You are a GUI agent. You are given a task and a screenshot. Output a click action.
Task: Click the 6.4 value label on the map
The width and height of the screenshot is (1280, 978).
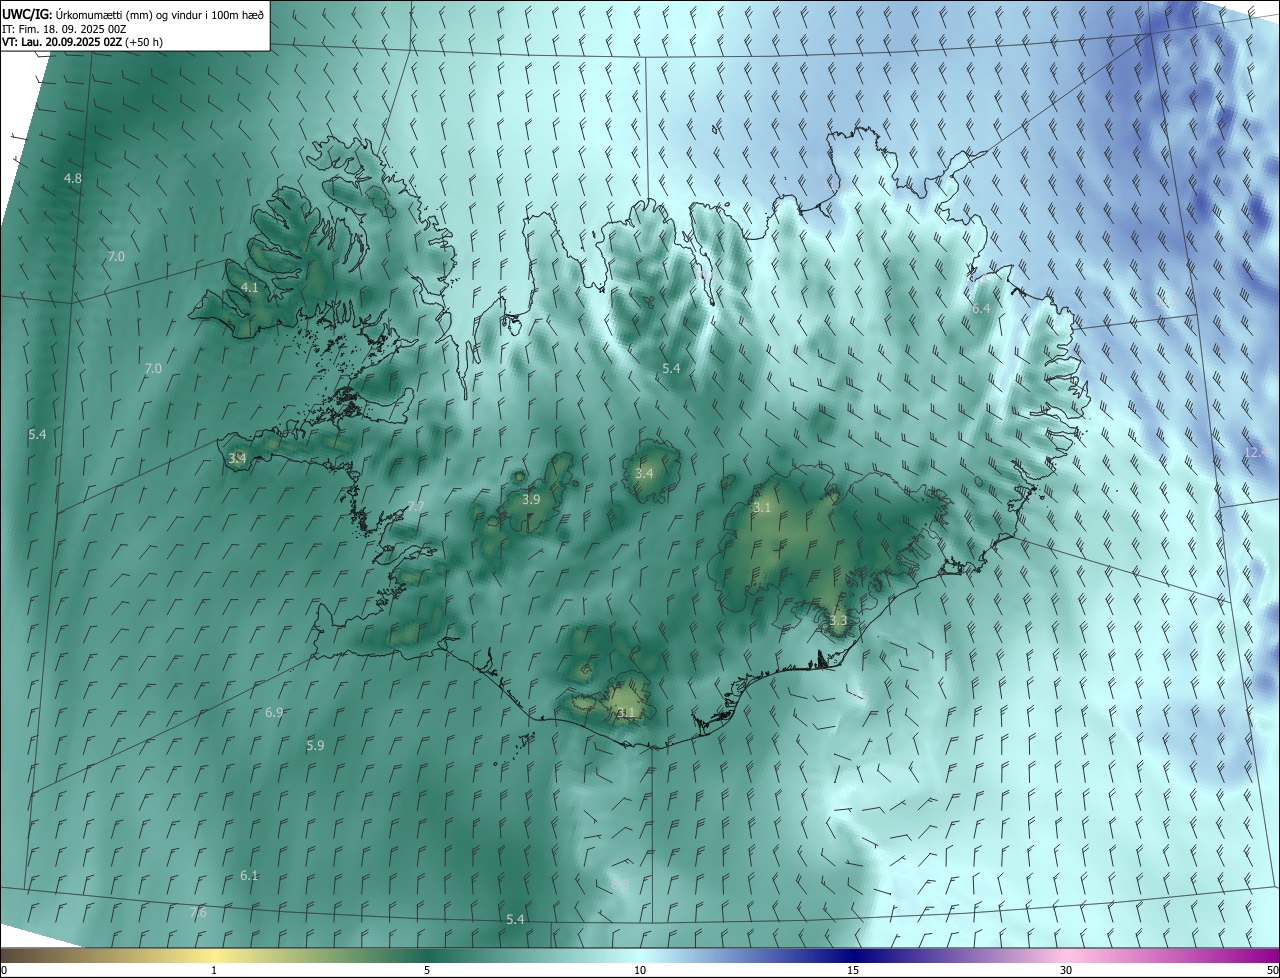pyautogui.click(x=981, y=309)
